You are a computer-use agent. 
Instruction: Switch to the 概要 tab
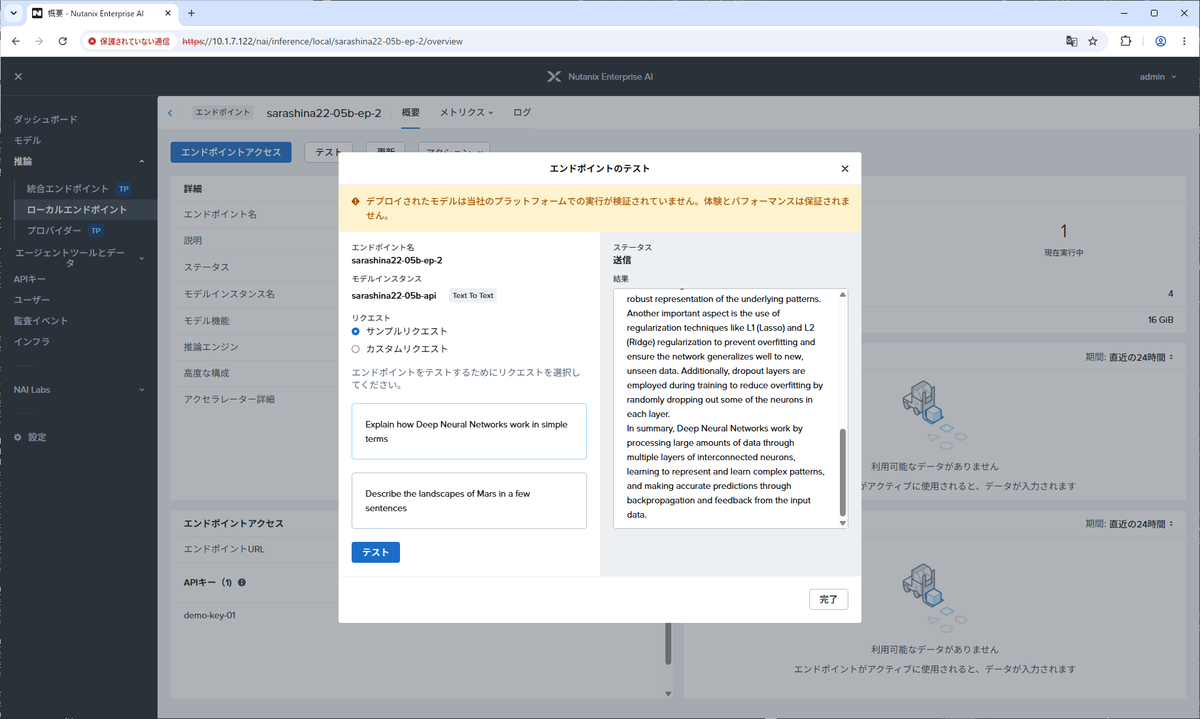point(411,113)
